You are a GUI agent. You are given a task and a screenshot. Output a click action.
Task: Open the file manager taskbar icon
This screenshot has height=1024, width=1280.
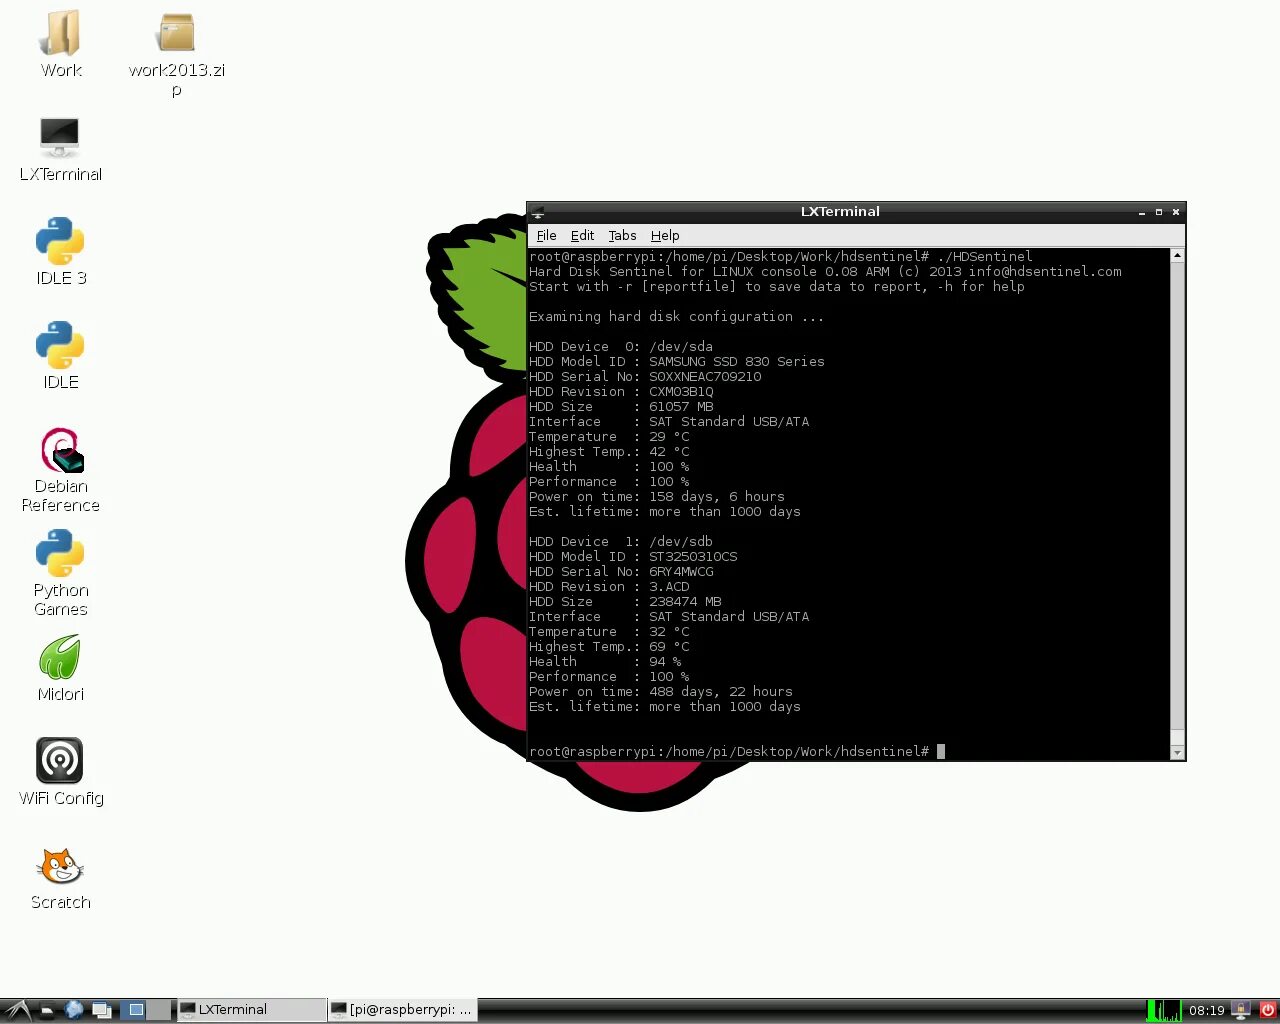click(47, 1010)
